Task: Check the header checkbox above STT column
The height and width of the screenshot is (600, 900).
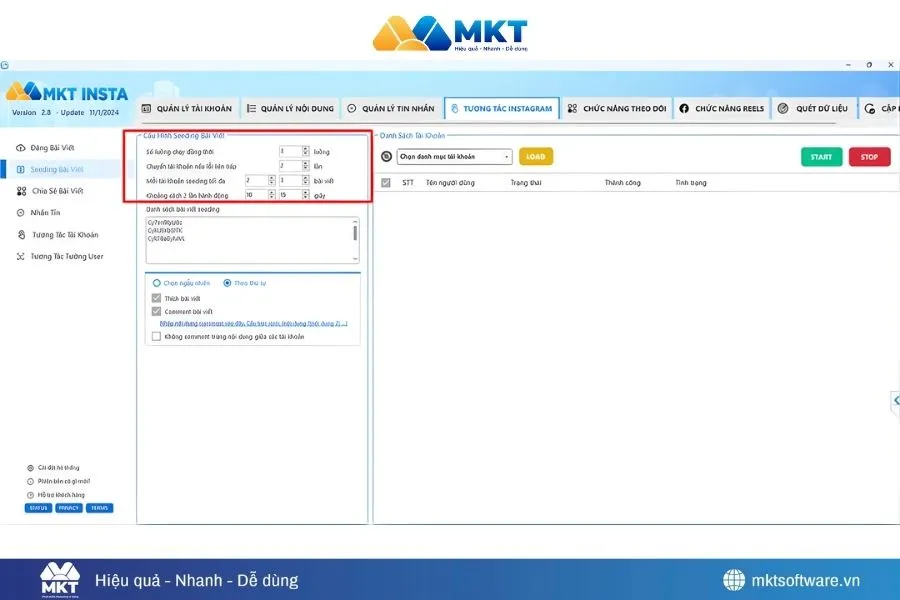Action: tap(385, 182)
